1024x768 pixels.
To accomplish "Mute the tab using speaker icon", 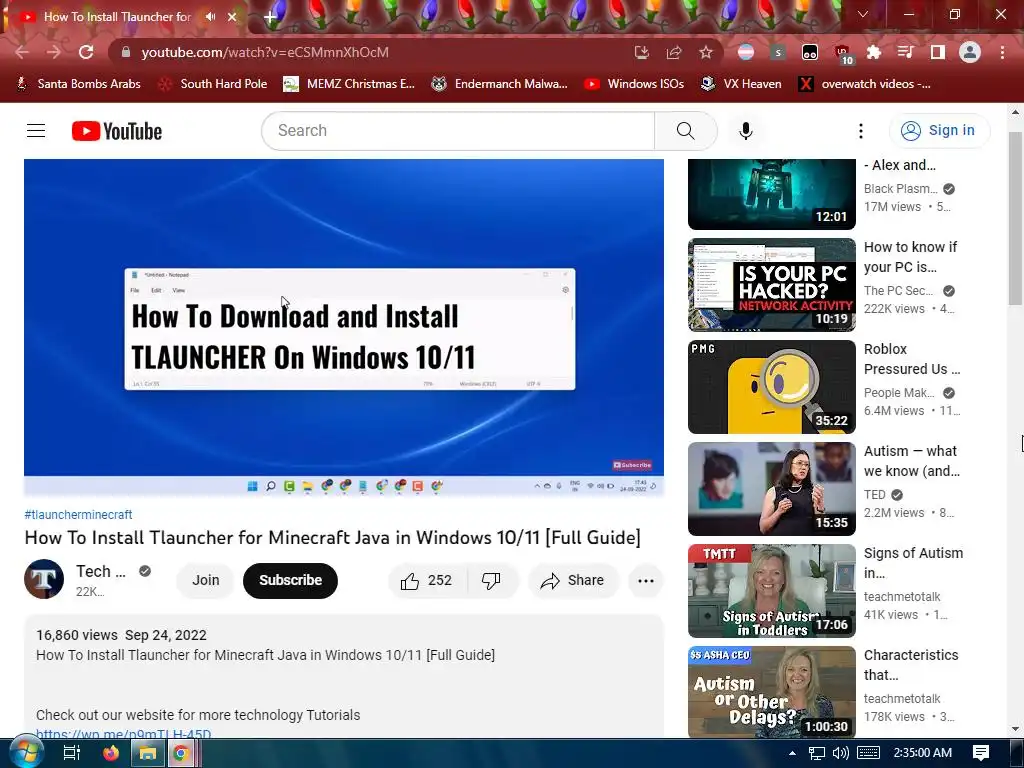I will tap(210, 16).
